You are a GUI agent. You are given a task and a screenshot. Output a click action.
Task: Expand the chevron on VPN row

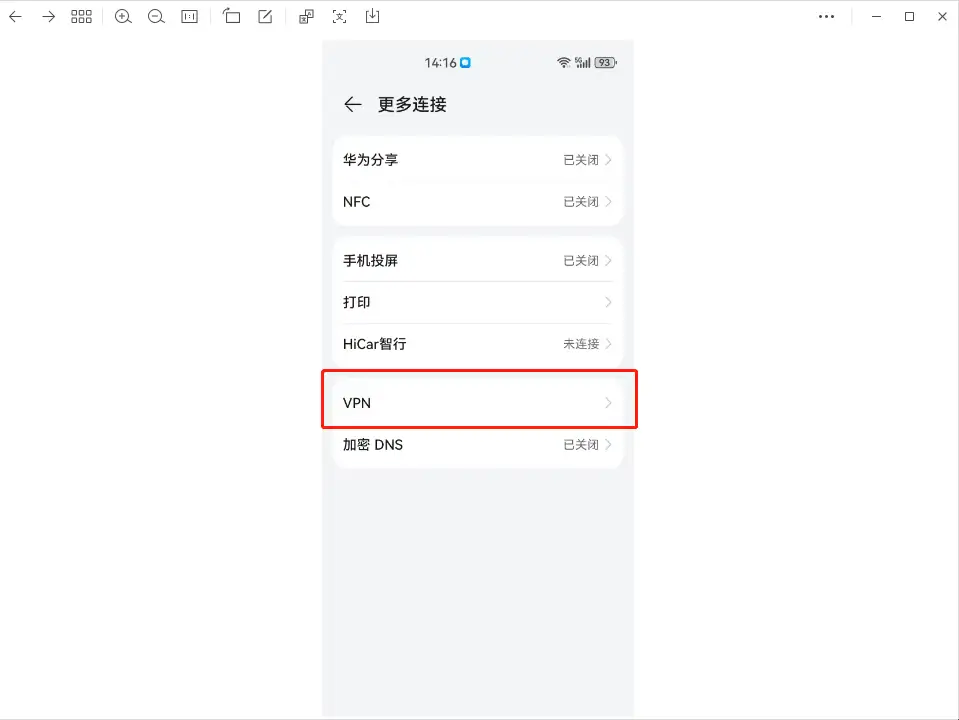pyautogui.click(x=608, y=403)
